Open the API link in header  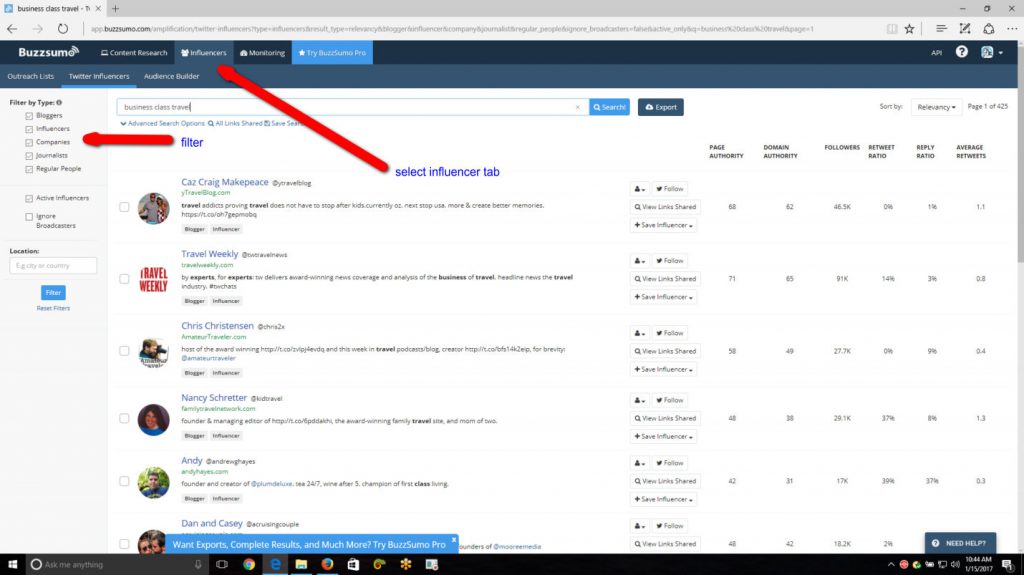click(x=936, y=53)
